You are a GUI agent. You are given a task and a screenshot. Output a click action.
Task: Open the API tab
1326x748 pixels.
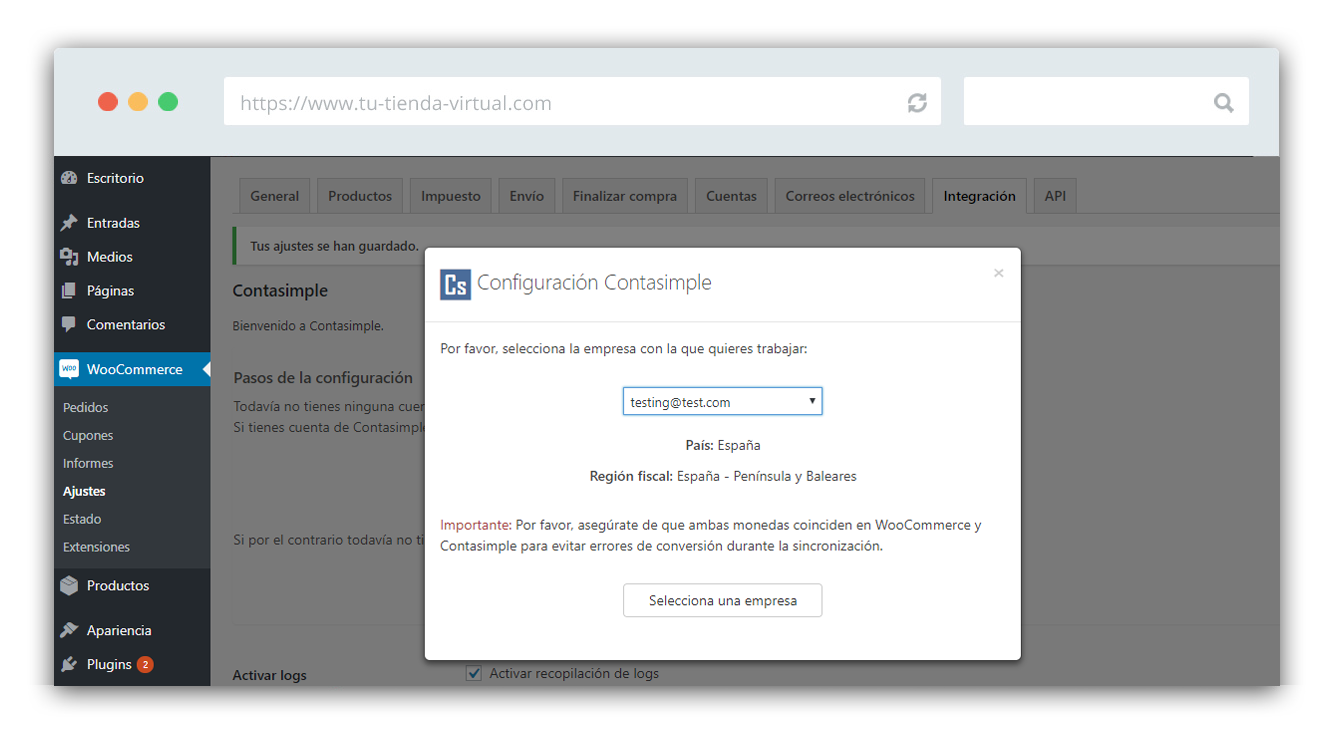tap(1055, 196)
